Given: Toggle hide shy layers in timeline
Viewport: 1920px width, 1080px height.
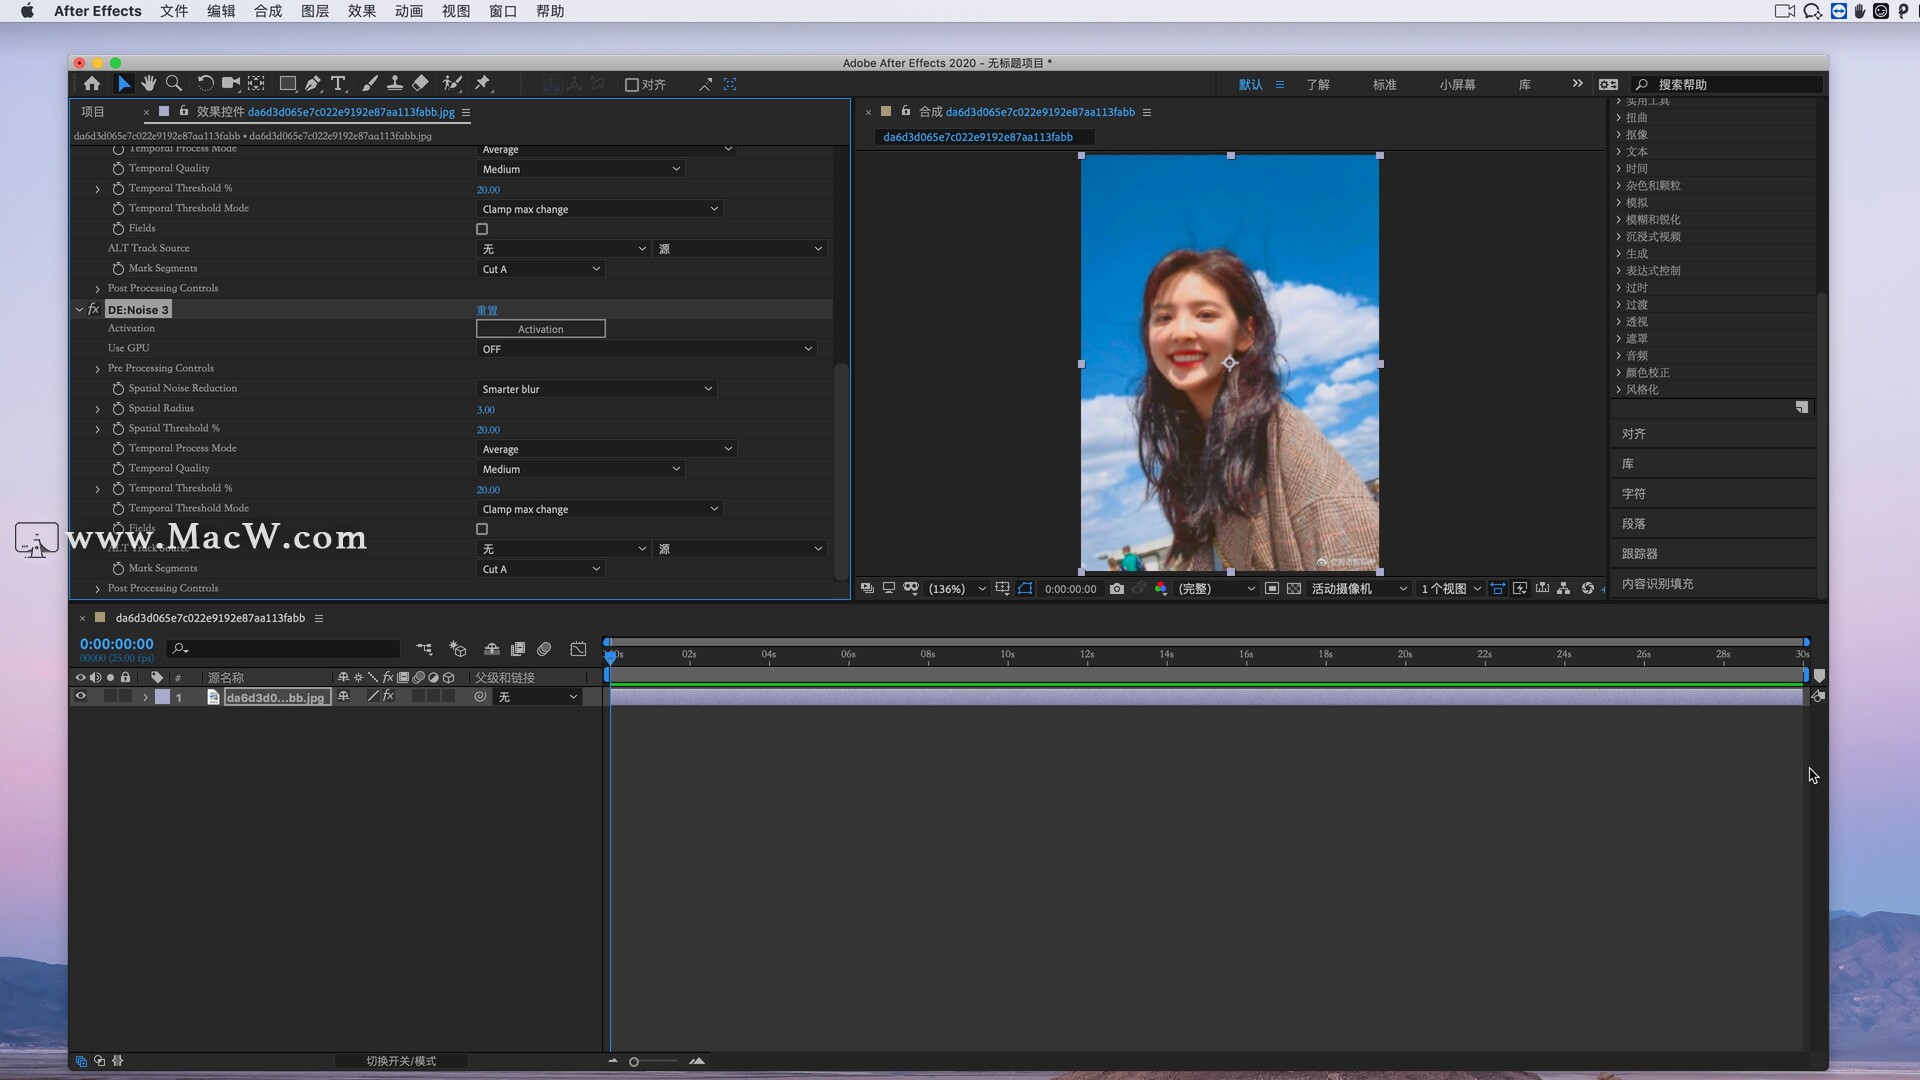Looking at the screenshot, I should [491, 649].
